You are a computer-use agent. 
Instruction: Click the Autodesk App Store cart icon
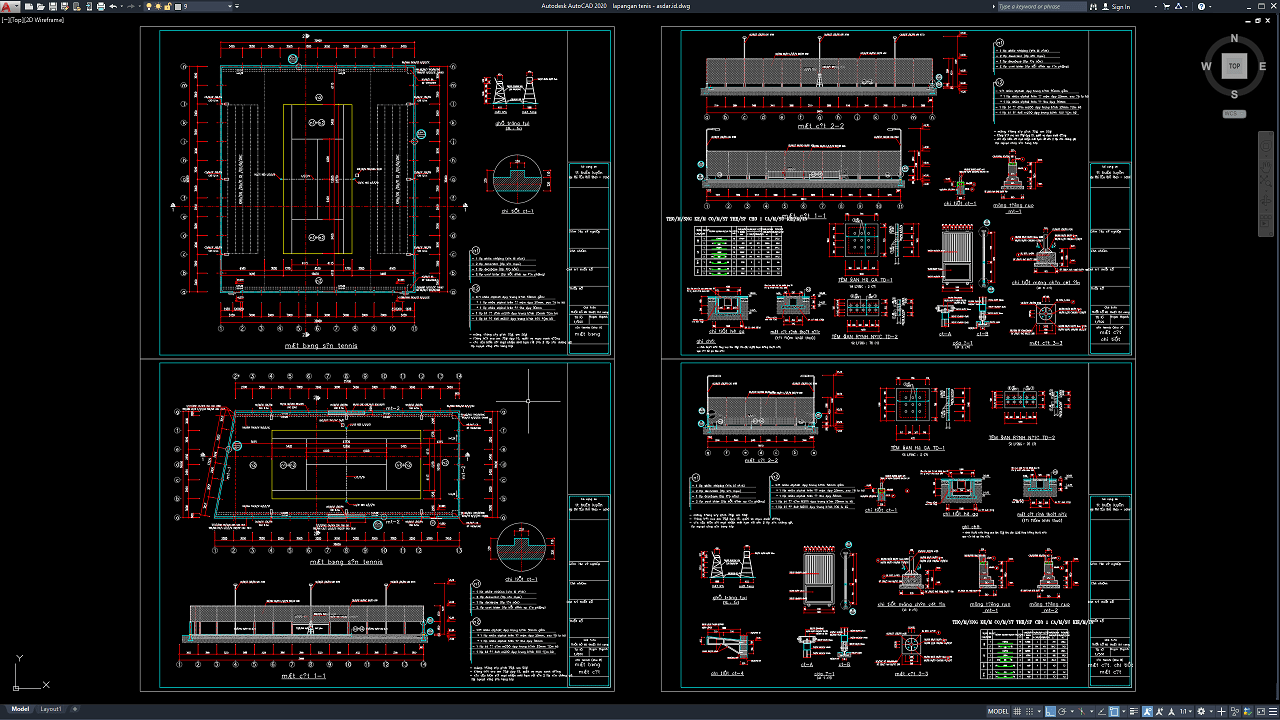pyautogui.click(x=1166, y=6)
